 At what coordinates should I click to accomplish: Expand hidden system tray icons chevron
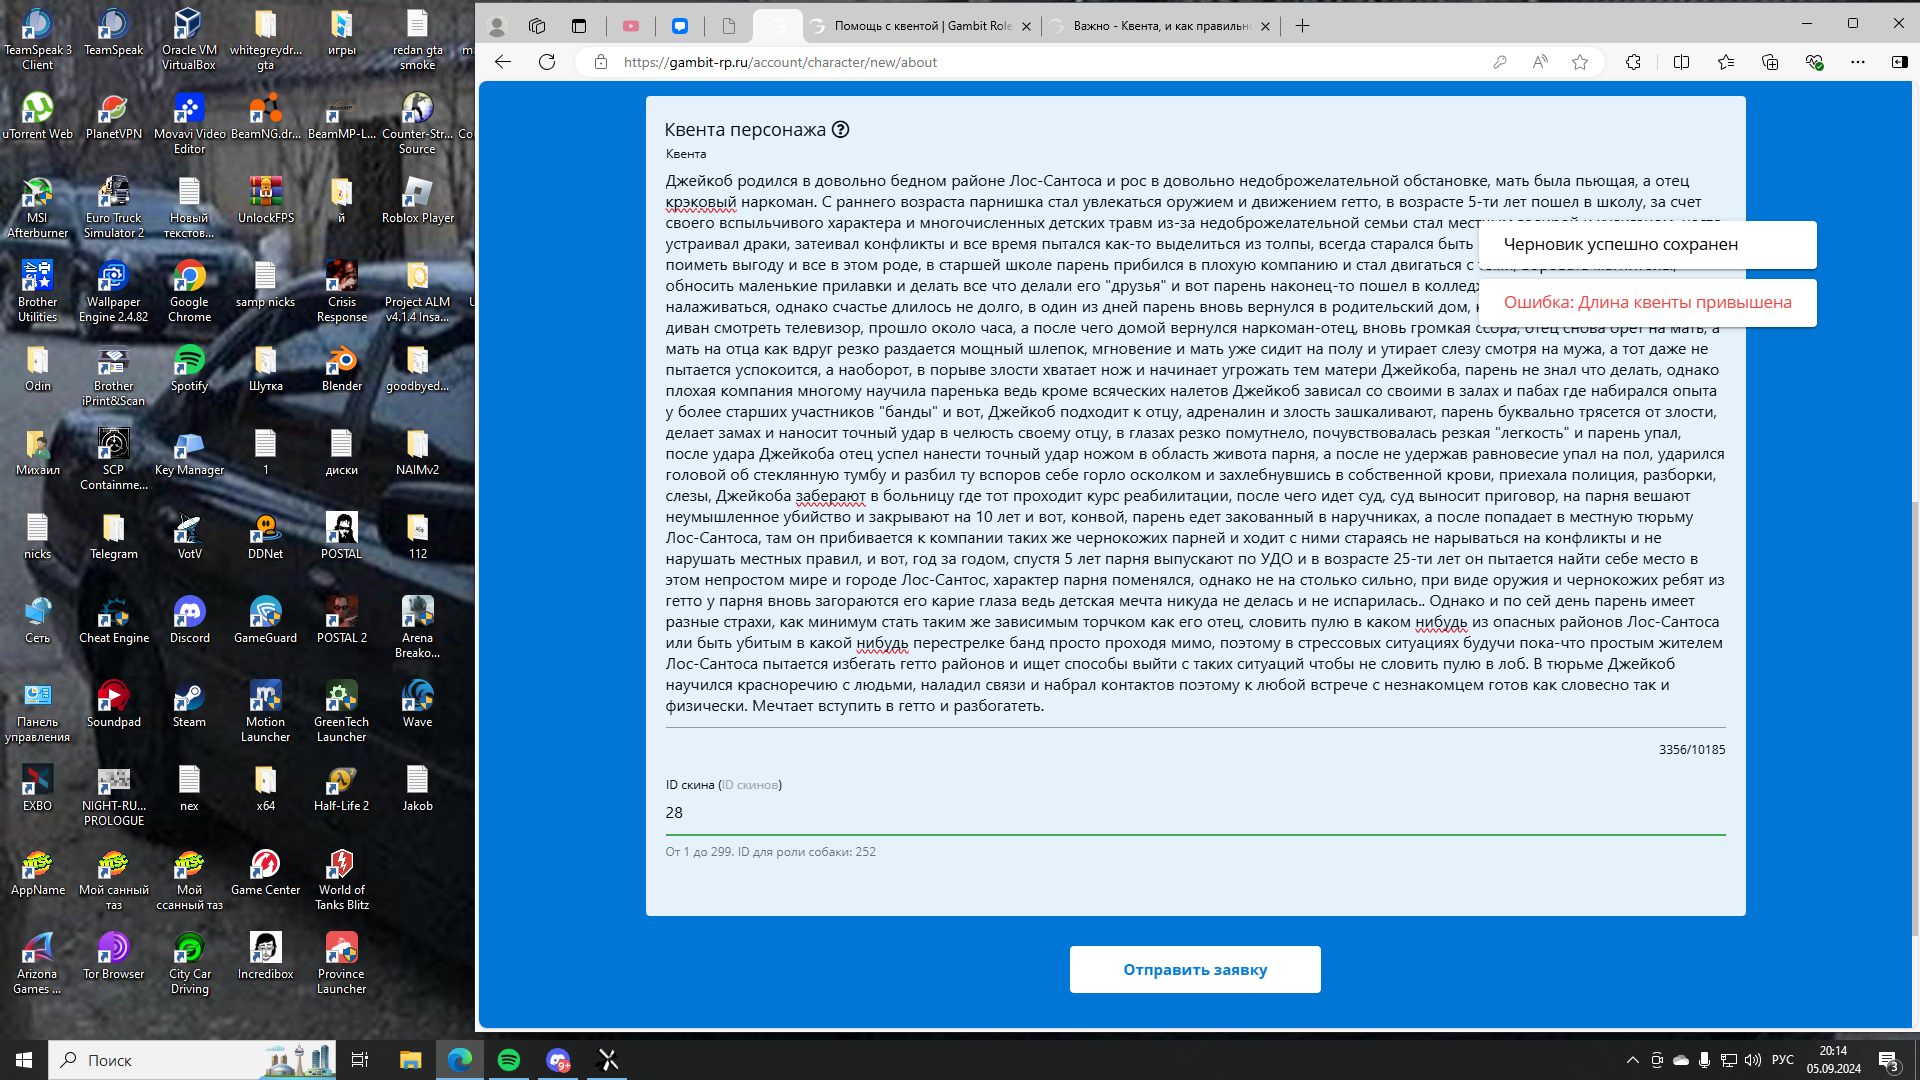coord(1632,1060)
